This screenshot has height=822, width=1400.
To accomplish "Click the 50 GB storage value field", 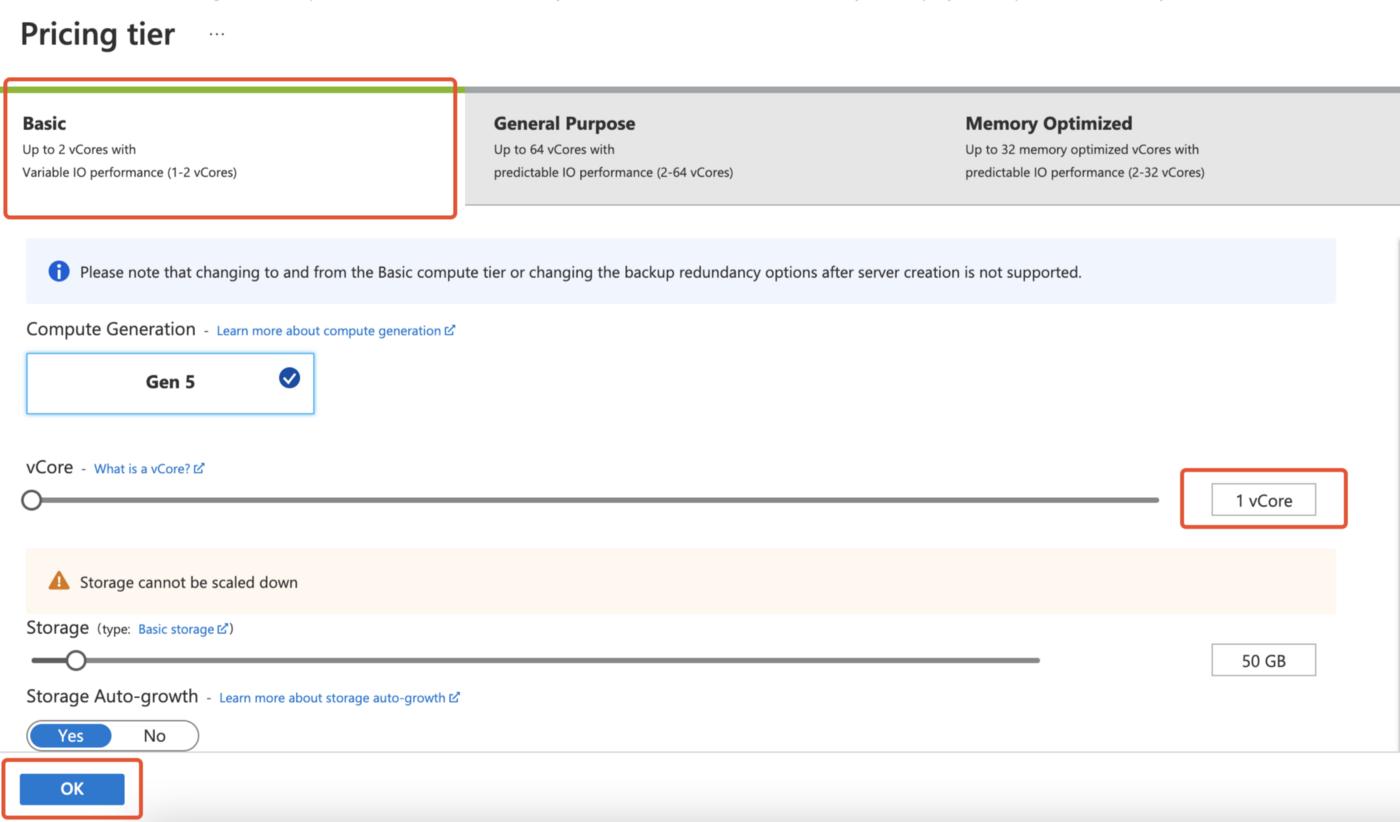I will point(1263,660).
